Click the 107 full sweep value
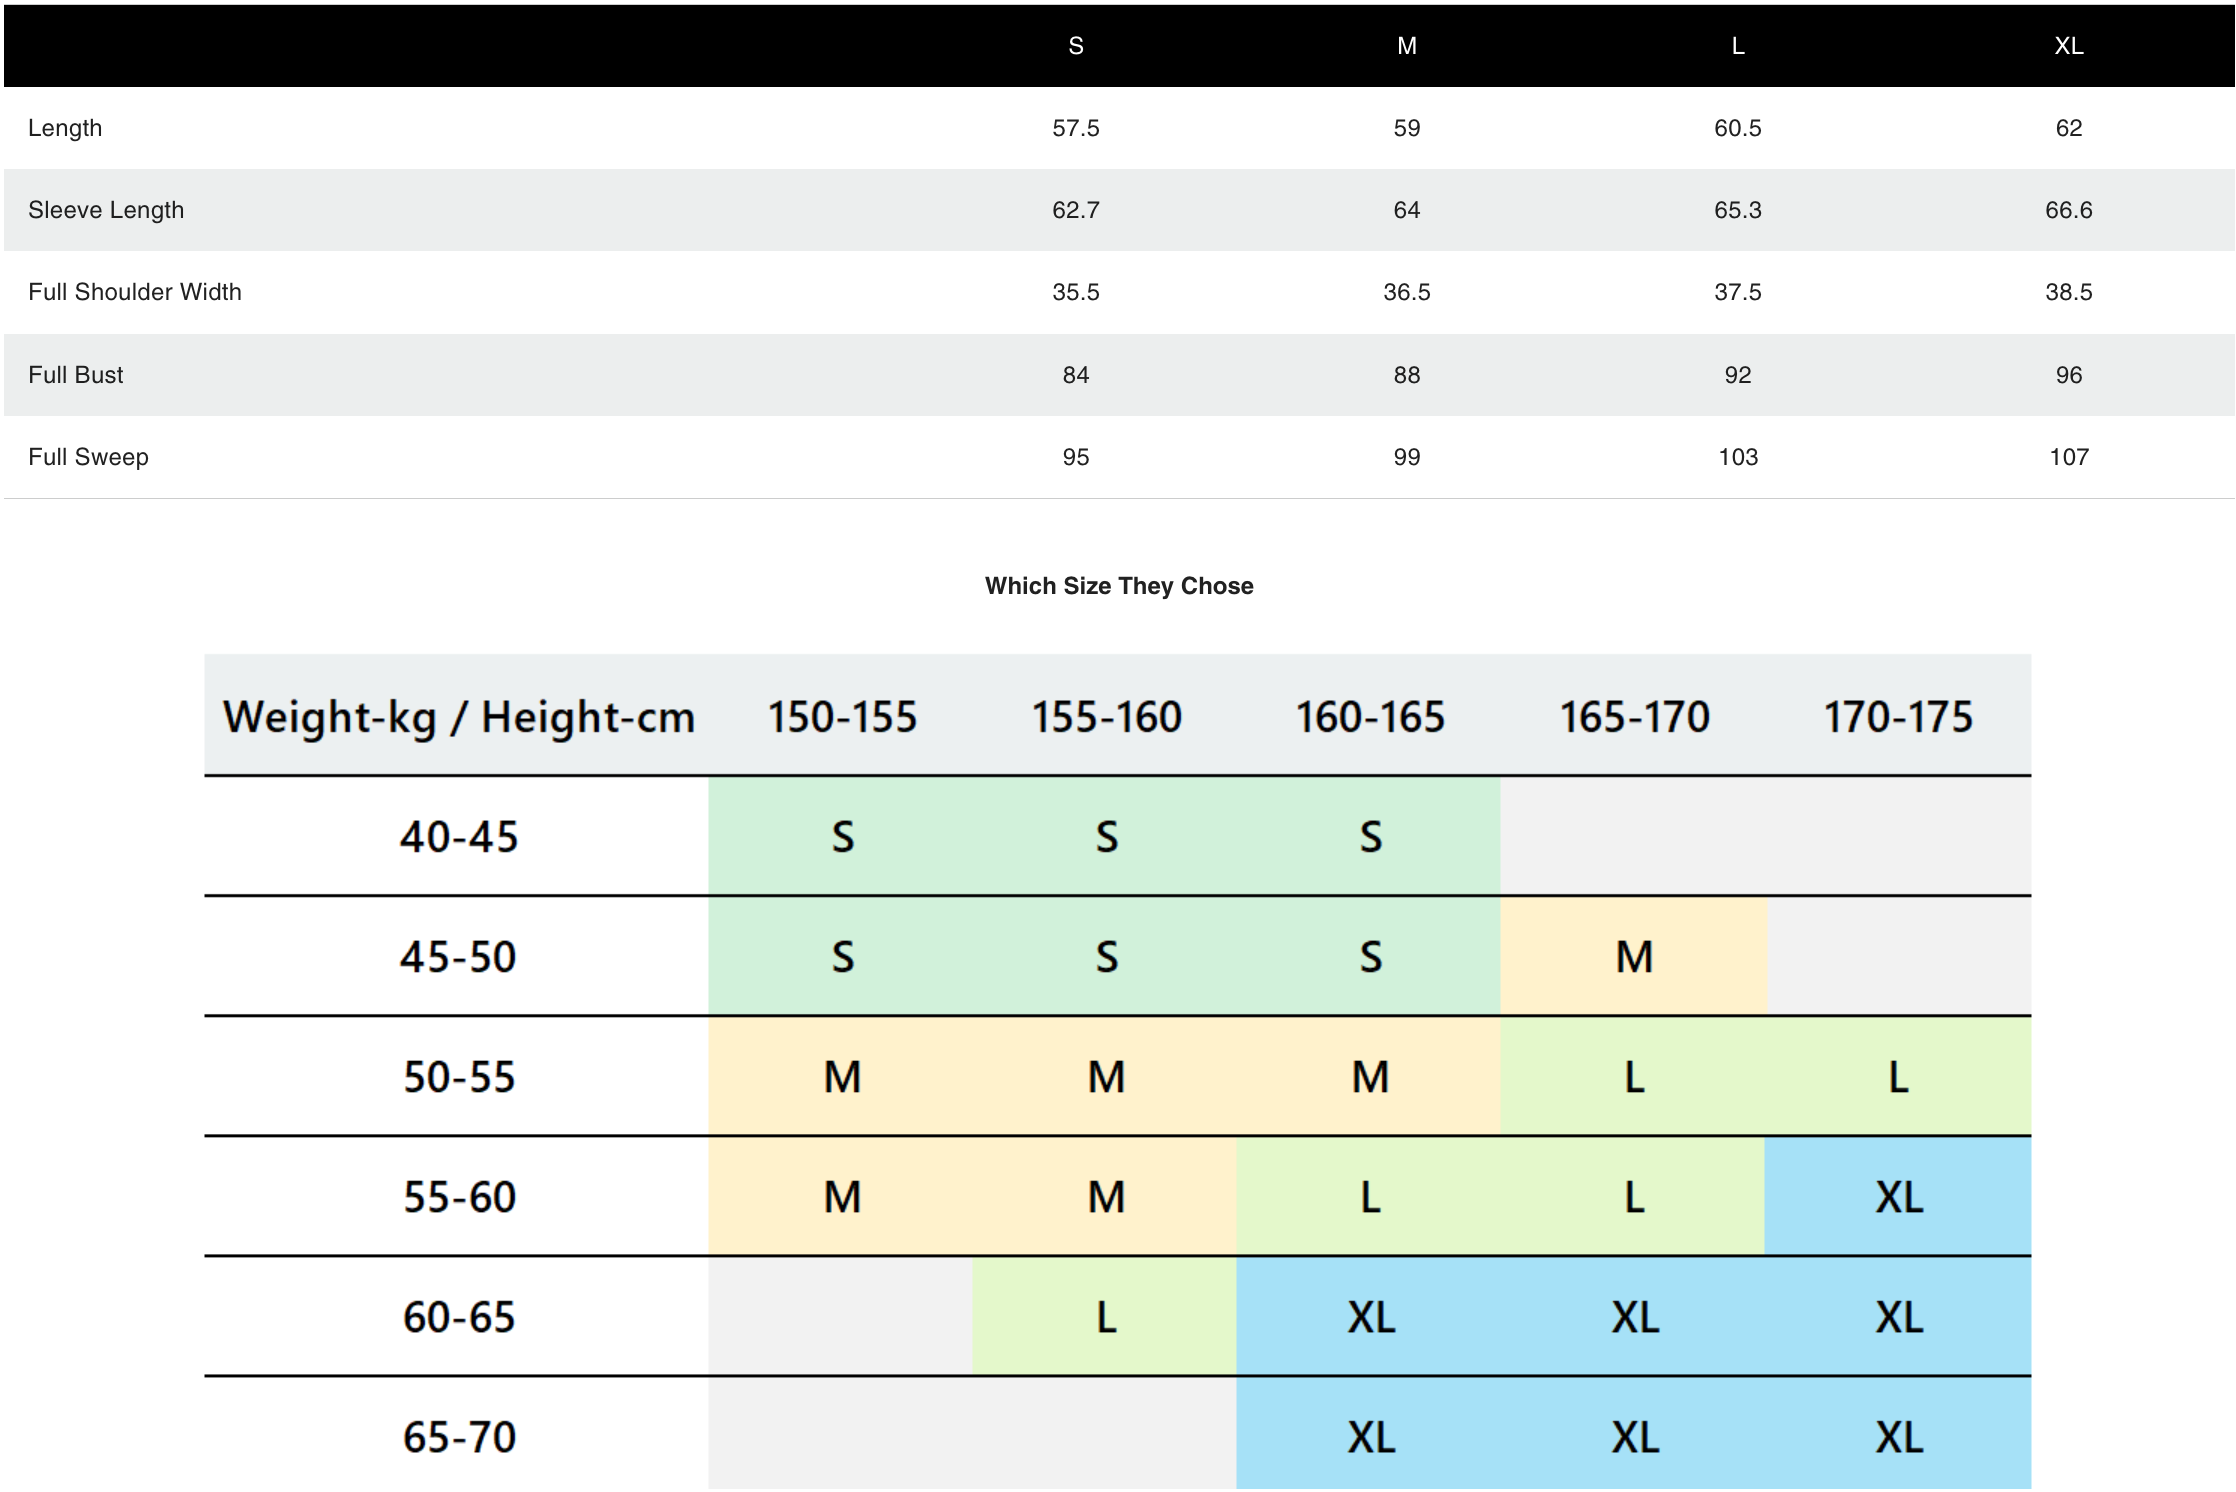Viewport: 2236px width, 1492px height. click(x=2068, y=457)
